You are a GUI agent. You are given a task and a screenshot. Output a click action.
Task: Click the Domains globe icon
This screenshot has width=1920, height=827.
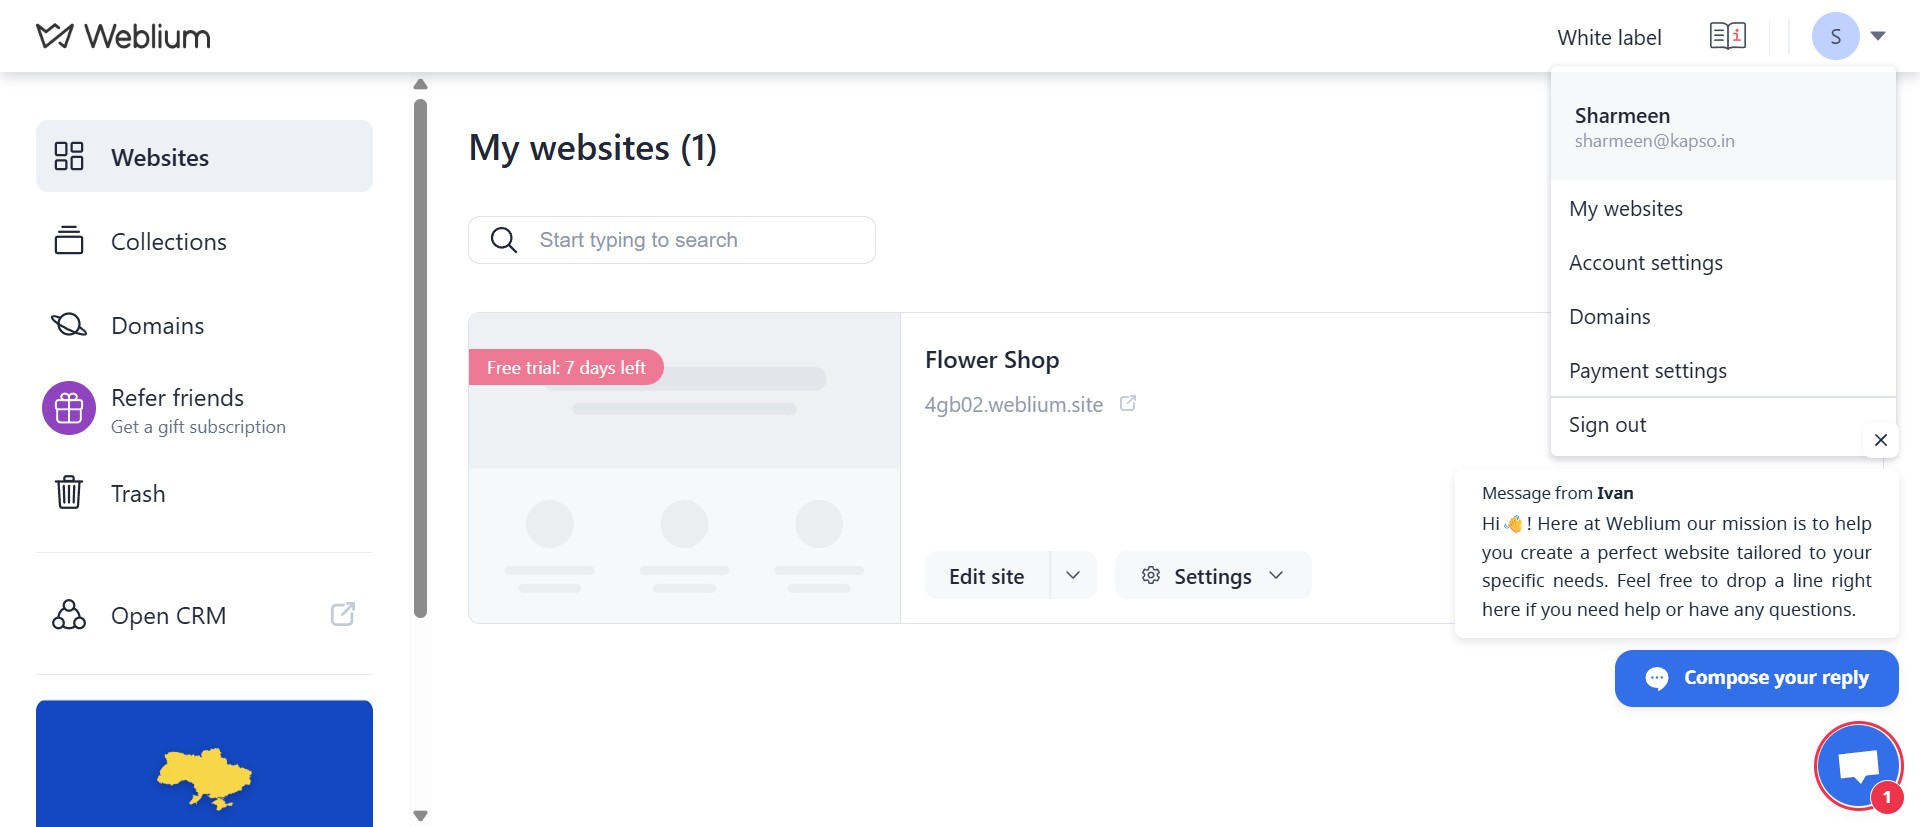tap(68, 325)
